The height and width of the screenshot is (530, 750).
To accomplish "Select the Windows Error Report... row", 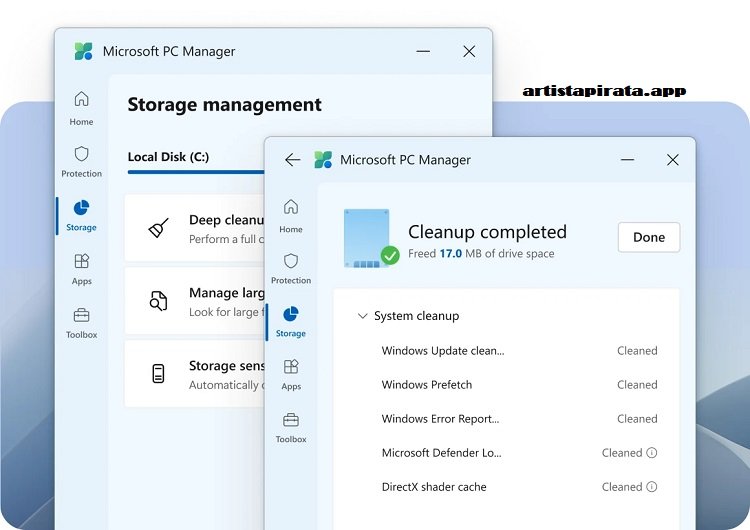I will tap(519, 419).
